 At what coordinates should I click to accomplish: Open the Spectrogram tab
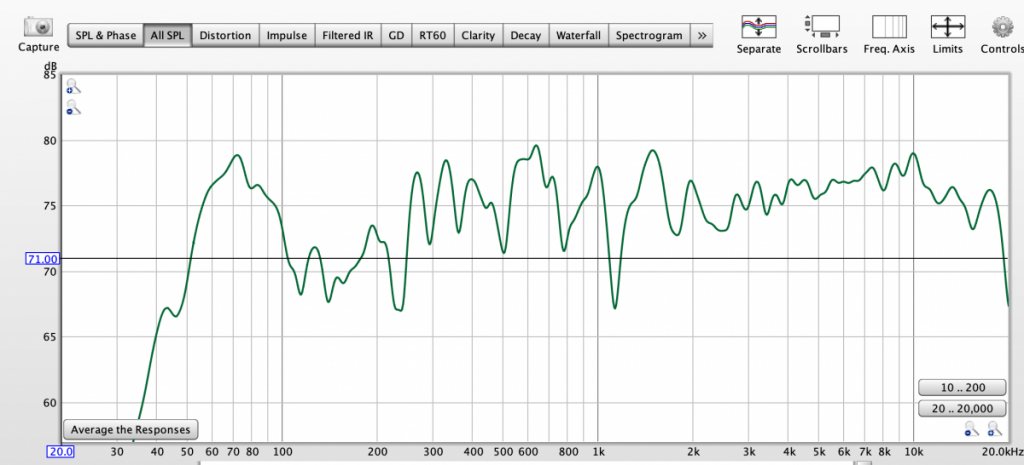coord(650,35)
